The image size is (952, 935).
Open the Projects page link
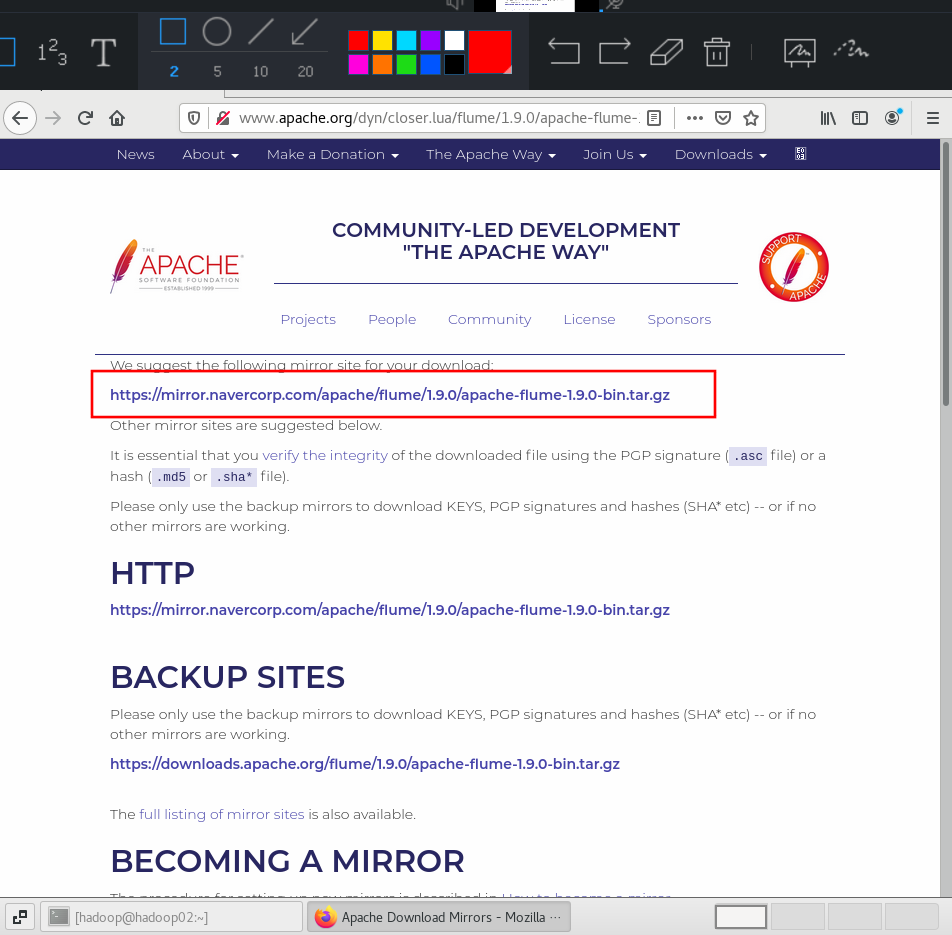[x=308, y=319]
